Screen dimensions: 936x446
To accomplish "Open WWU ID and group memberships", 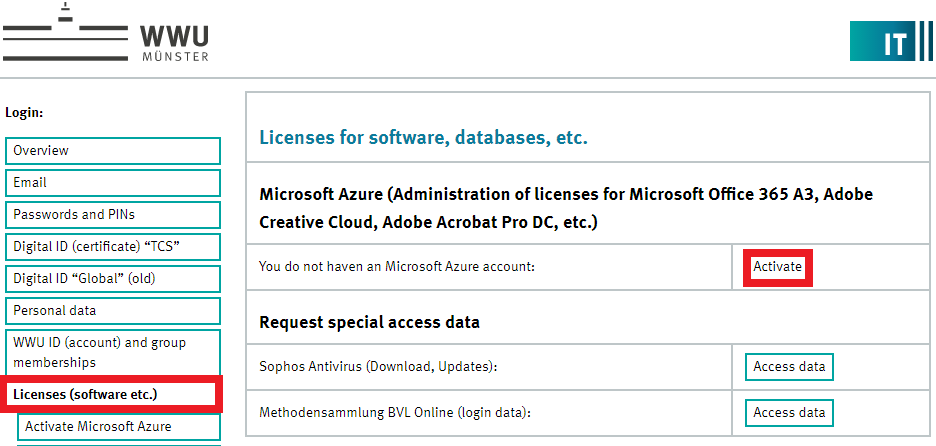I will click(112, 353).
